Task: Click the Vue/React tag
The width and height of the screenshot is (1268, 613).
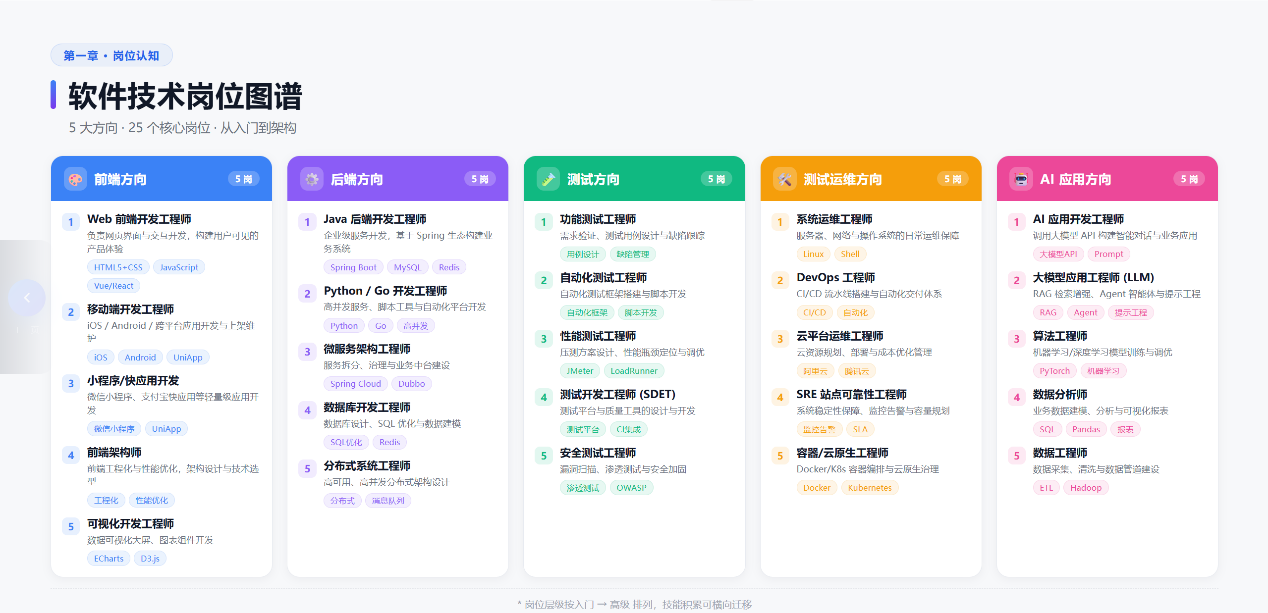Action: [x=113, y=285]
